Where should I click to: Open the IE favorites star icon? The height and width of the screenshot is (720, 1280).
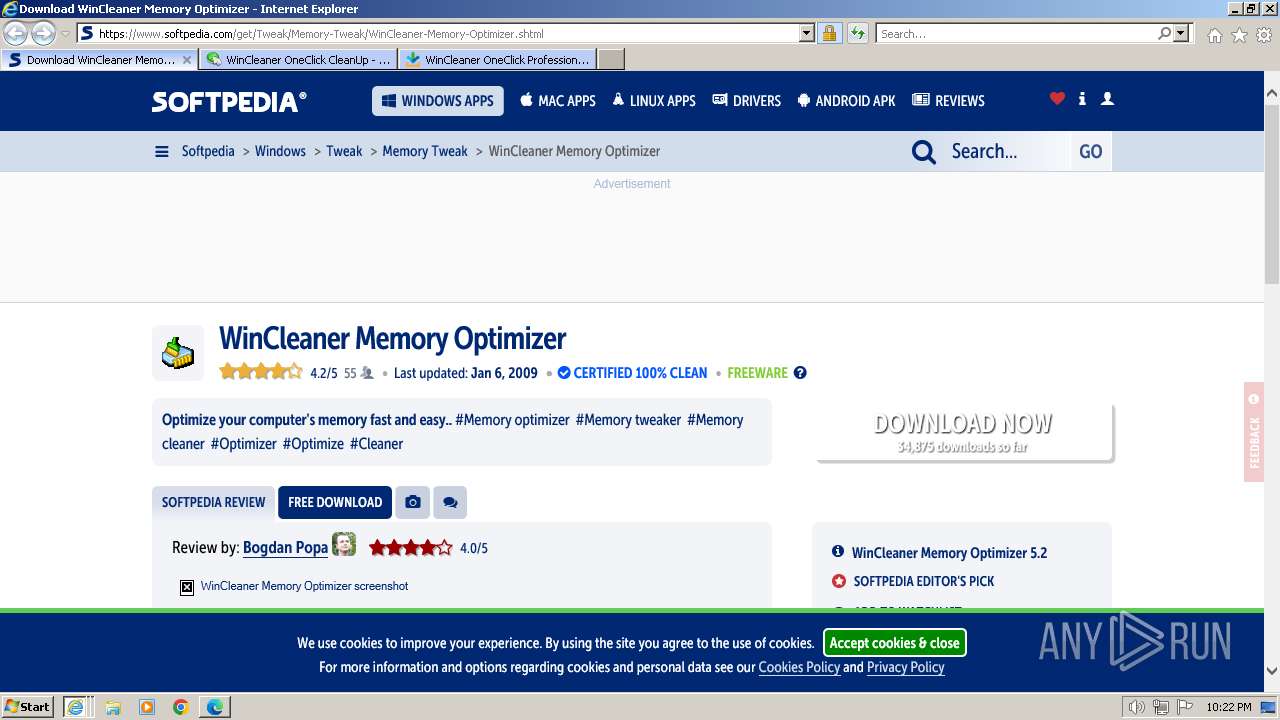click(x=1239, y=35)
